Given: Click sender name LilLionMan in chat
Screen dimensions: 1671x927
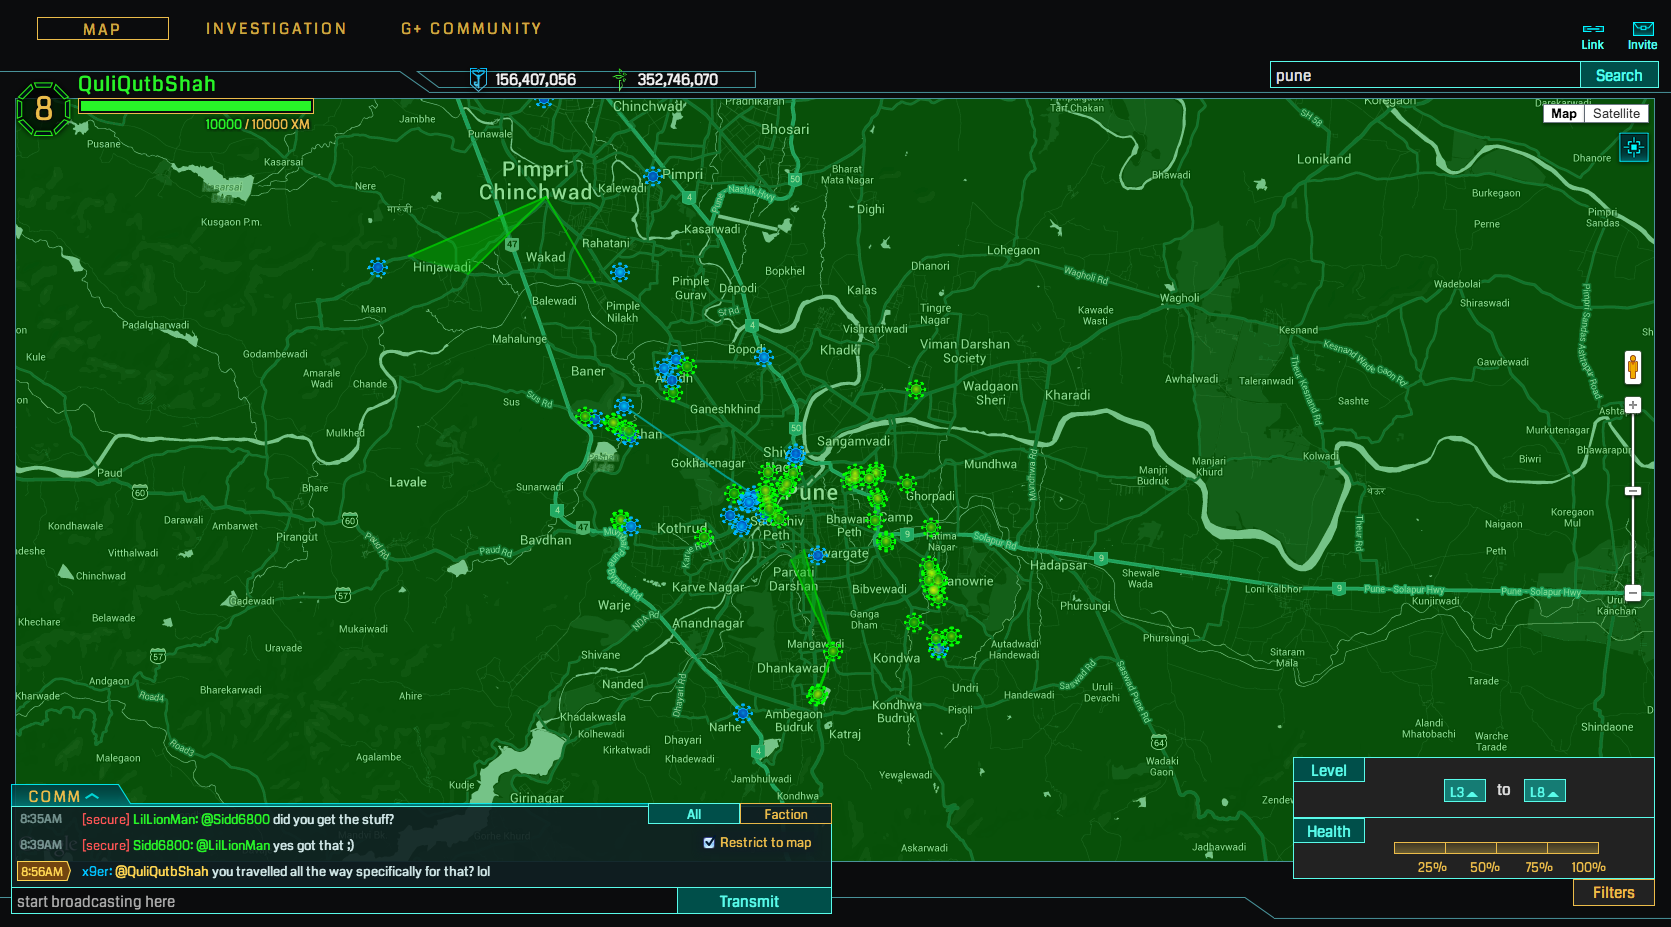Looking at the screenshot, I should (165, 819).
